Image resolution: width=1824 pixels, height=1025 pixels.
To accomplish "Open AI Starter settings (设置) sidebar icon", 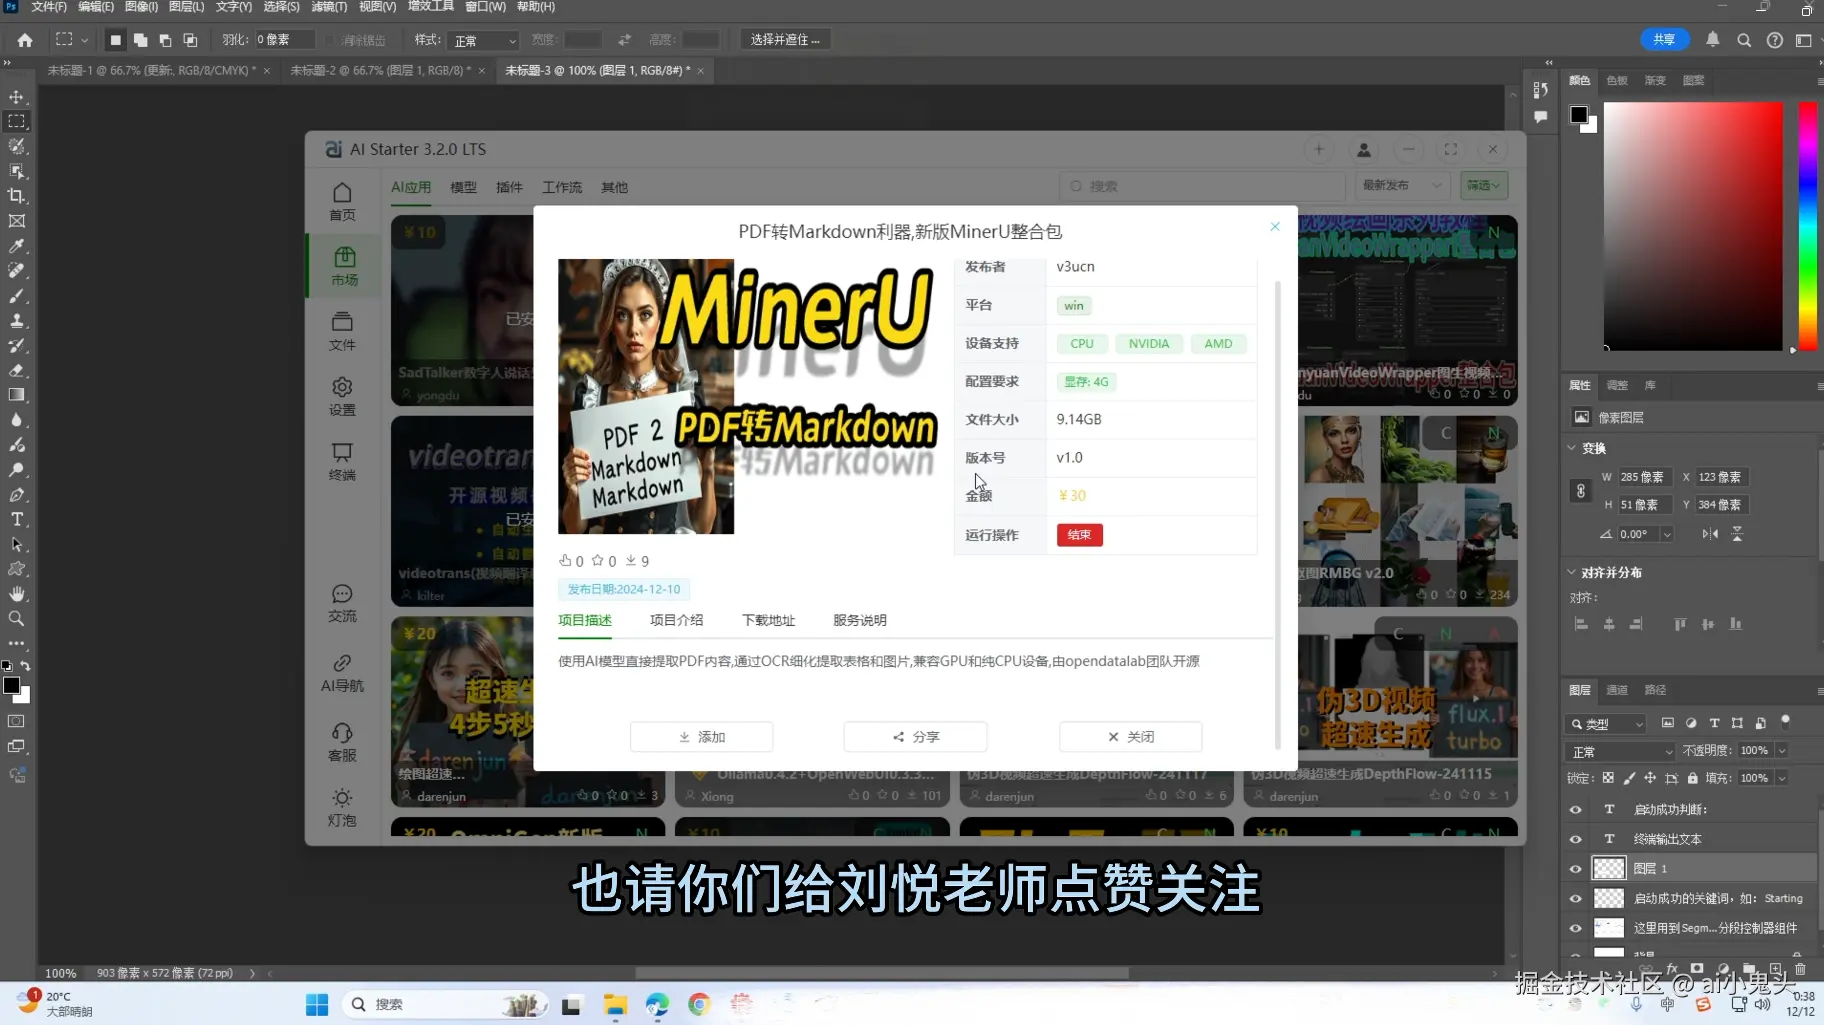I will click(342, 396).
